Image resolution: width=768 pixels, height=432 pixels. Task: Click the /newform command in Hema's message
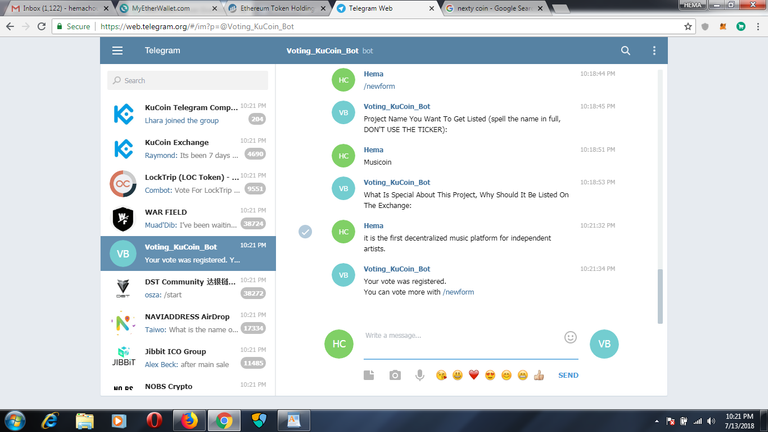(x=379, y=86)
